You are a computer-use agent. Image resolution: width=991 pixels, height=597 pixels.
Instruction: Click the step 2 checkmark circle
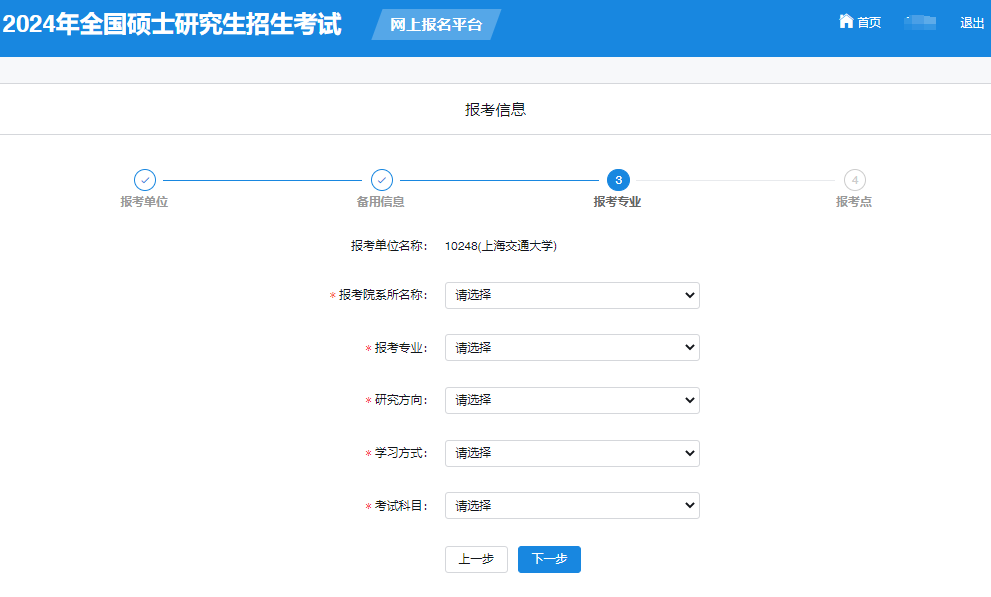click(x=382, y=180)
